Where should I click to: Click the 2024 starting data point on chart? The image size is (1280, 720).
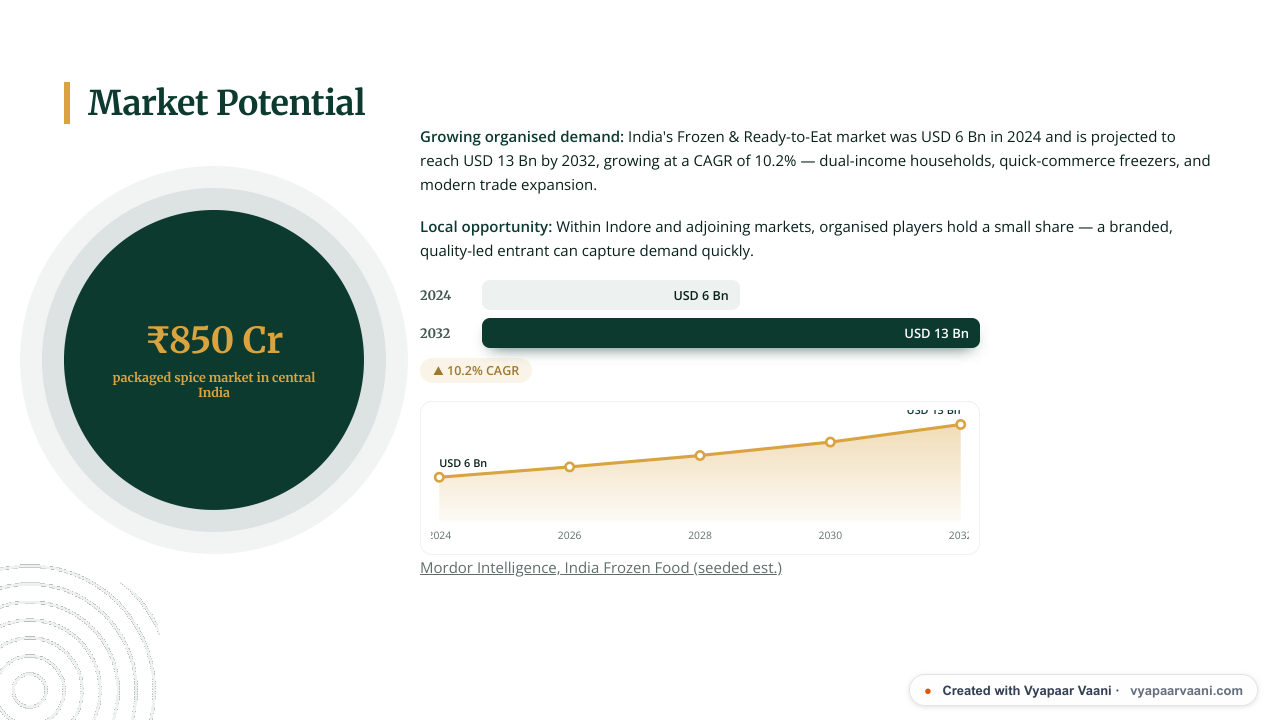pyautogui.click(x=439, y=478)
